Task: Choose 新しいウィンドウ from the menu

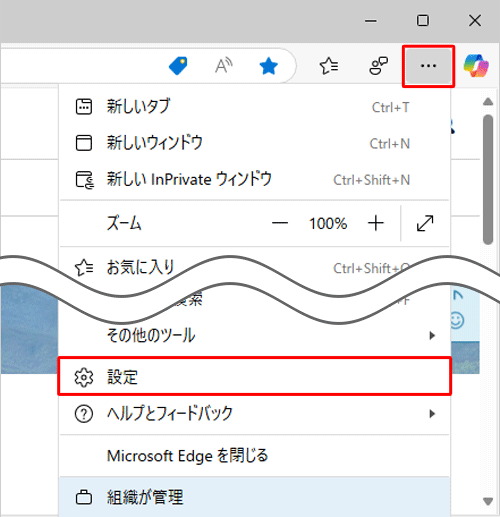Action: [x=255, y=143]
